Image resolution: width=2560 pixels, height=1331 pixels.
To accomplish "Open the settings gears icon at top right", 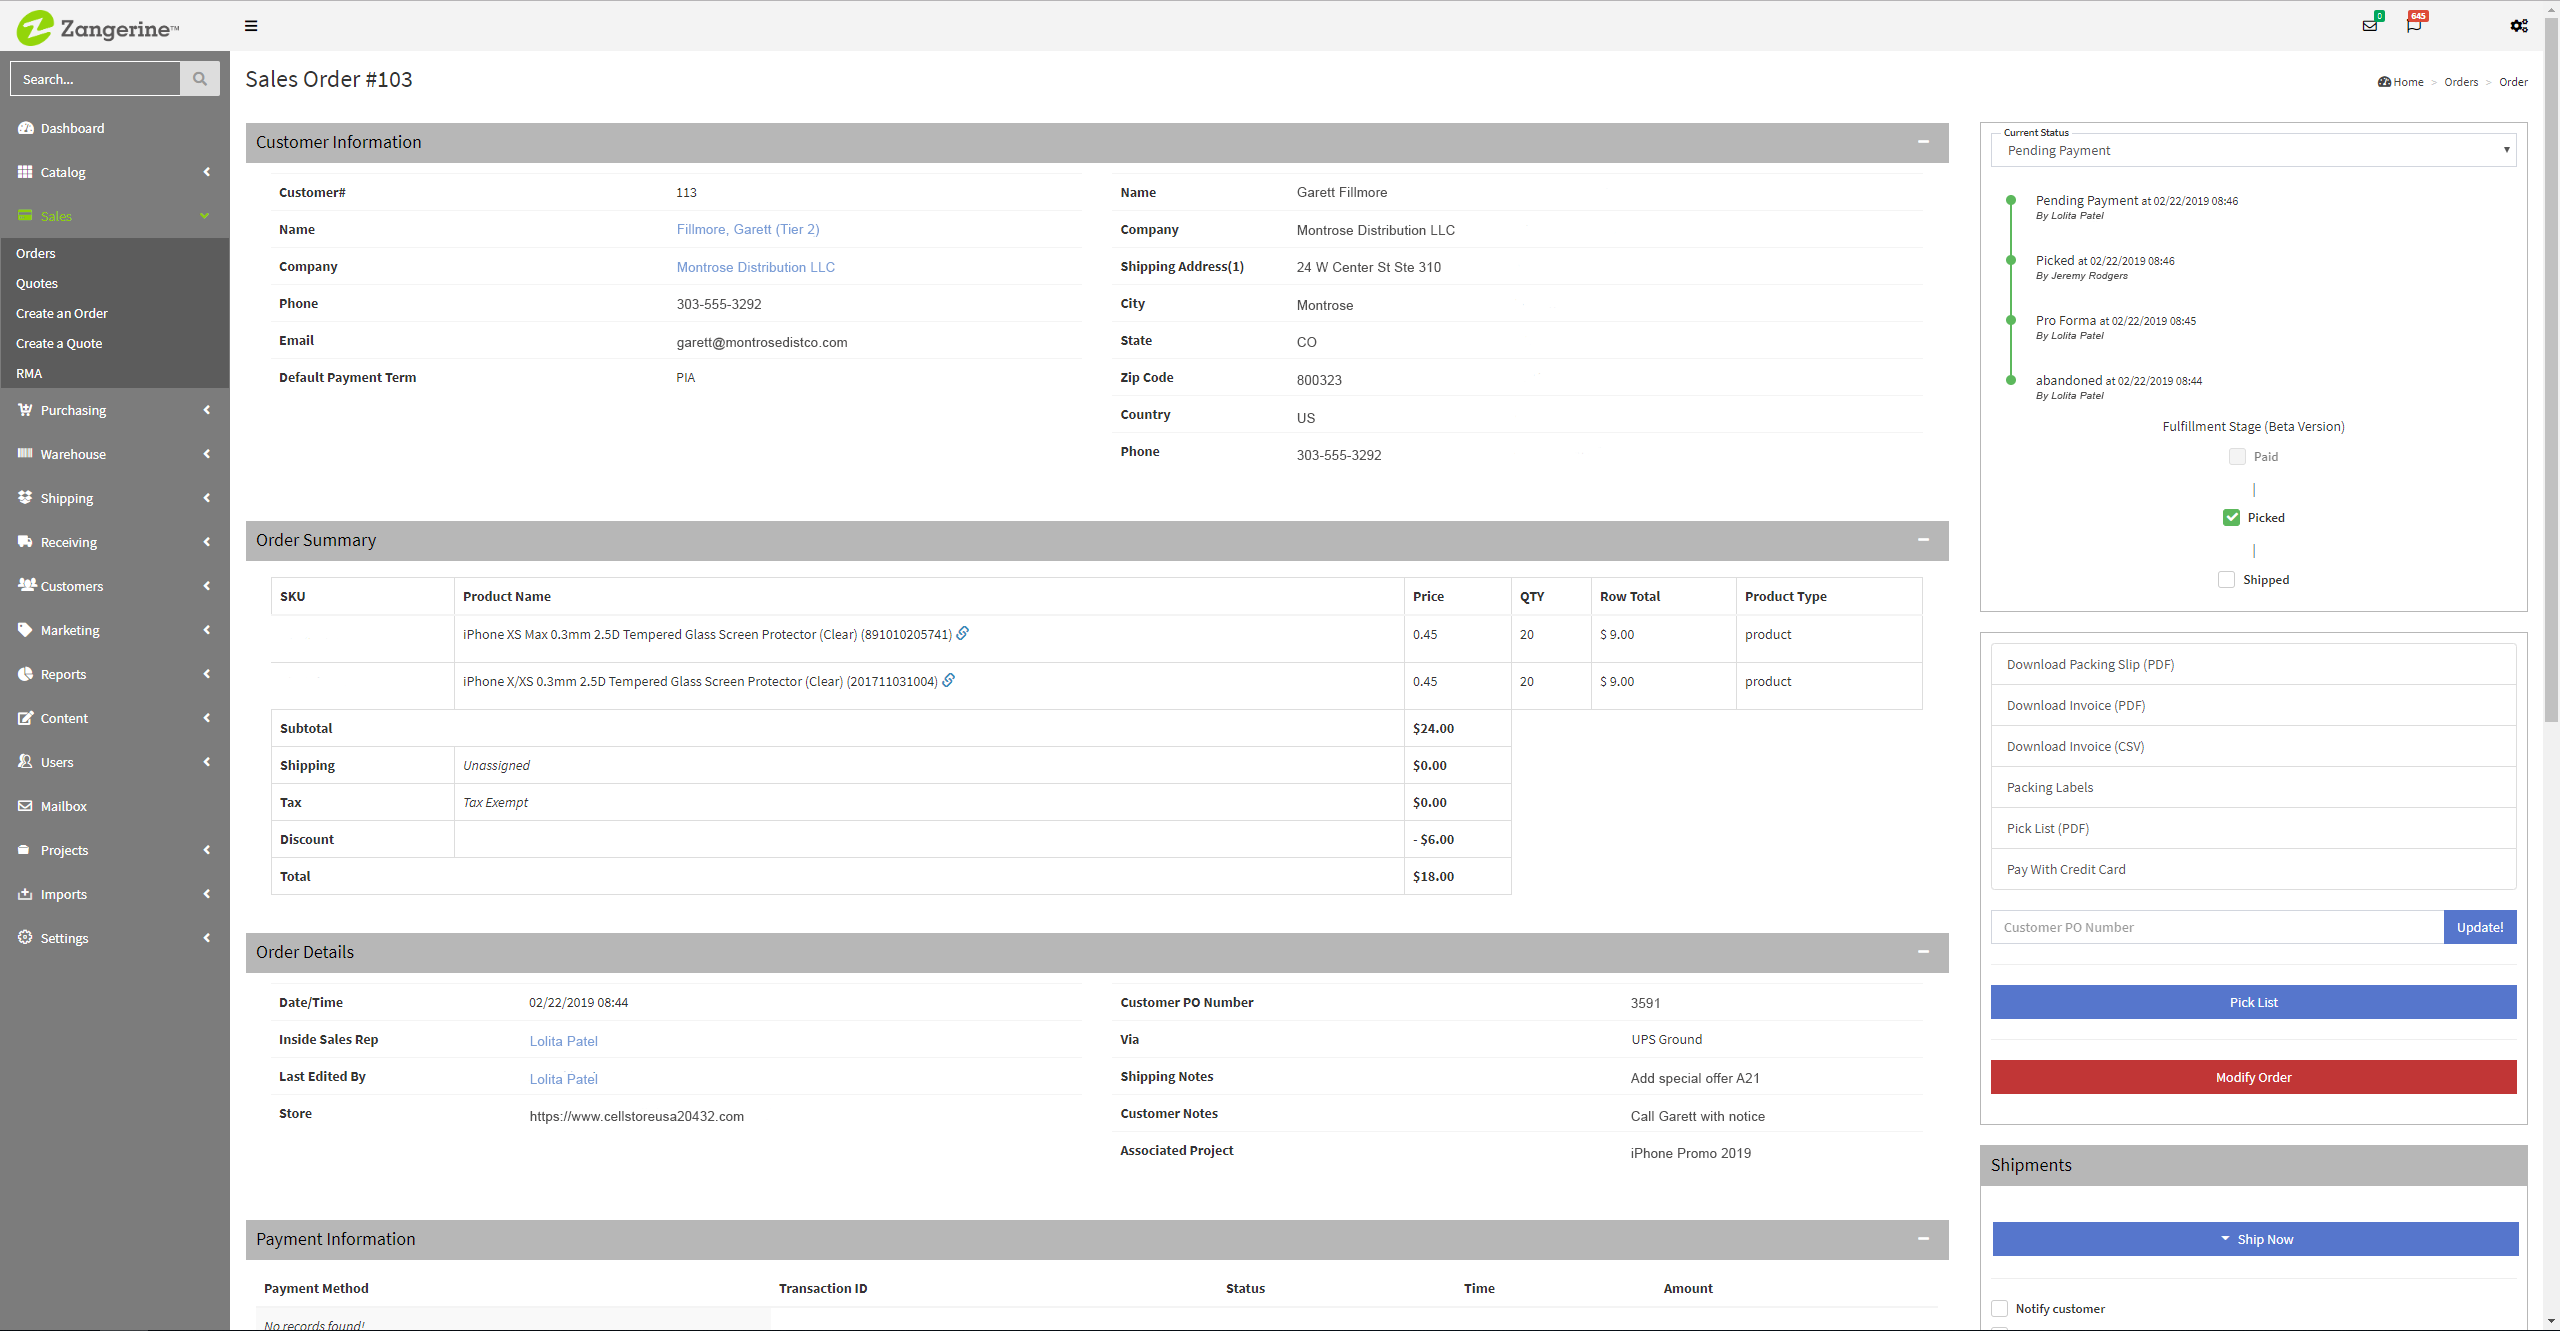I will coord(2519,26).
